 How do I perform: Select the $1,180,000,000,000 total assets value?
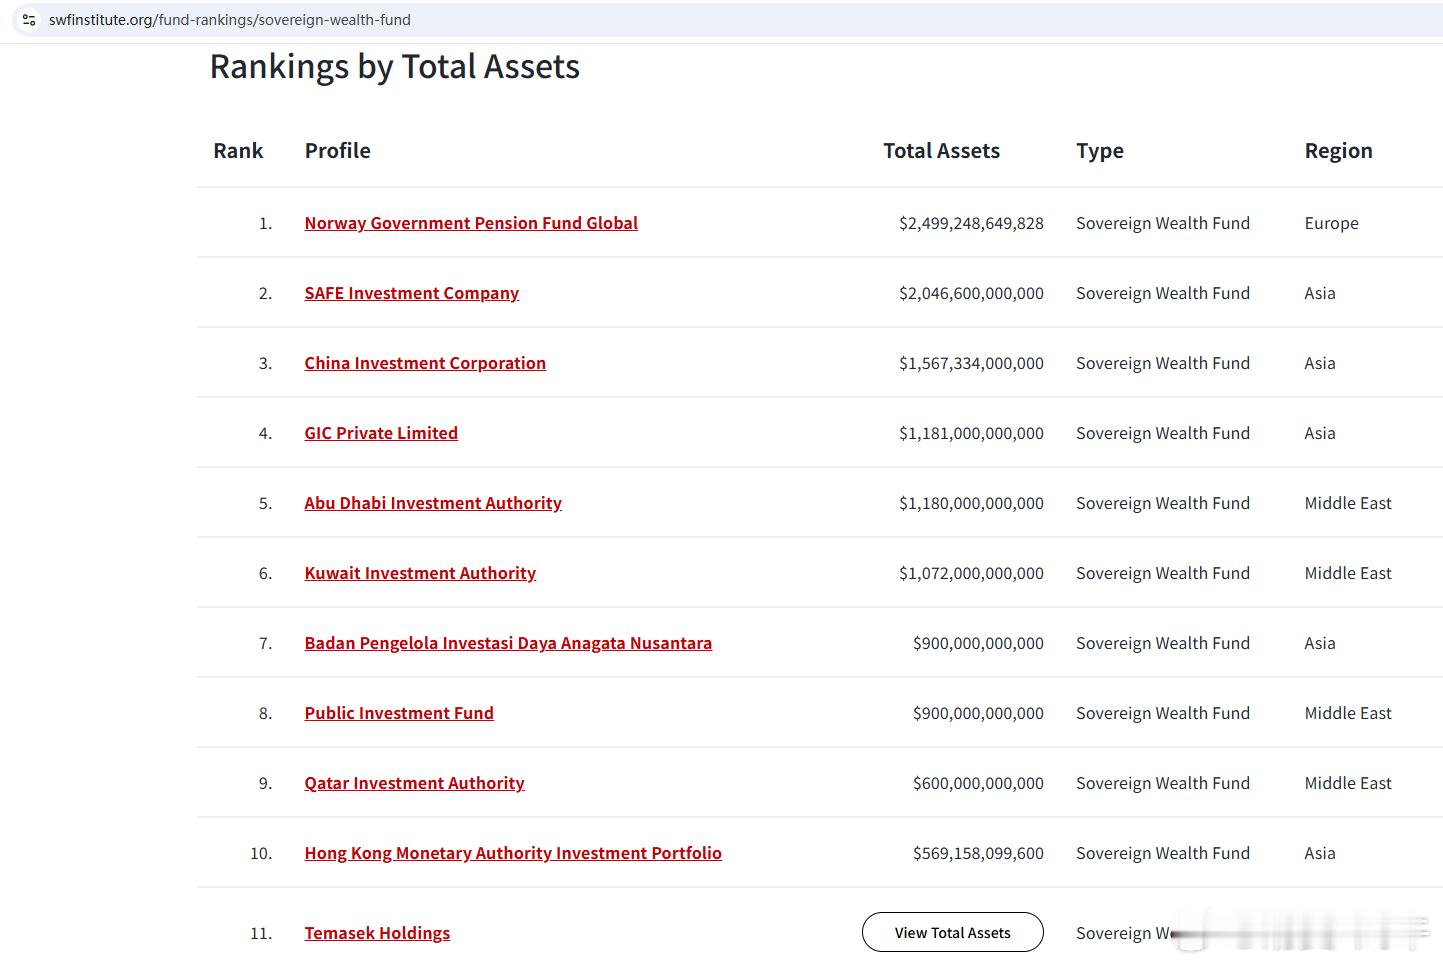[971, 503]
